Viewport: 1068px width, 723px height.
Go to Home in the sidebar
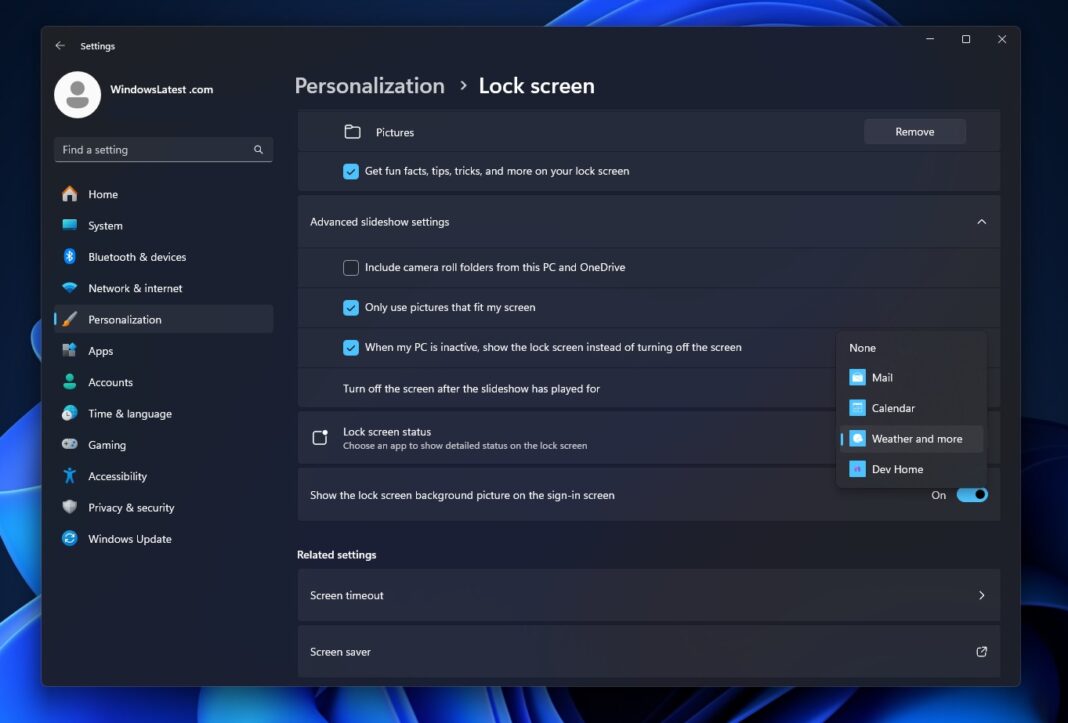click(x=101, y=193)
